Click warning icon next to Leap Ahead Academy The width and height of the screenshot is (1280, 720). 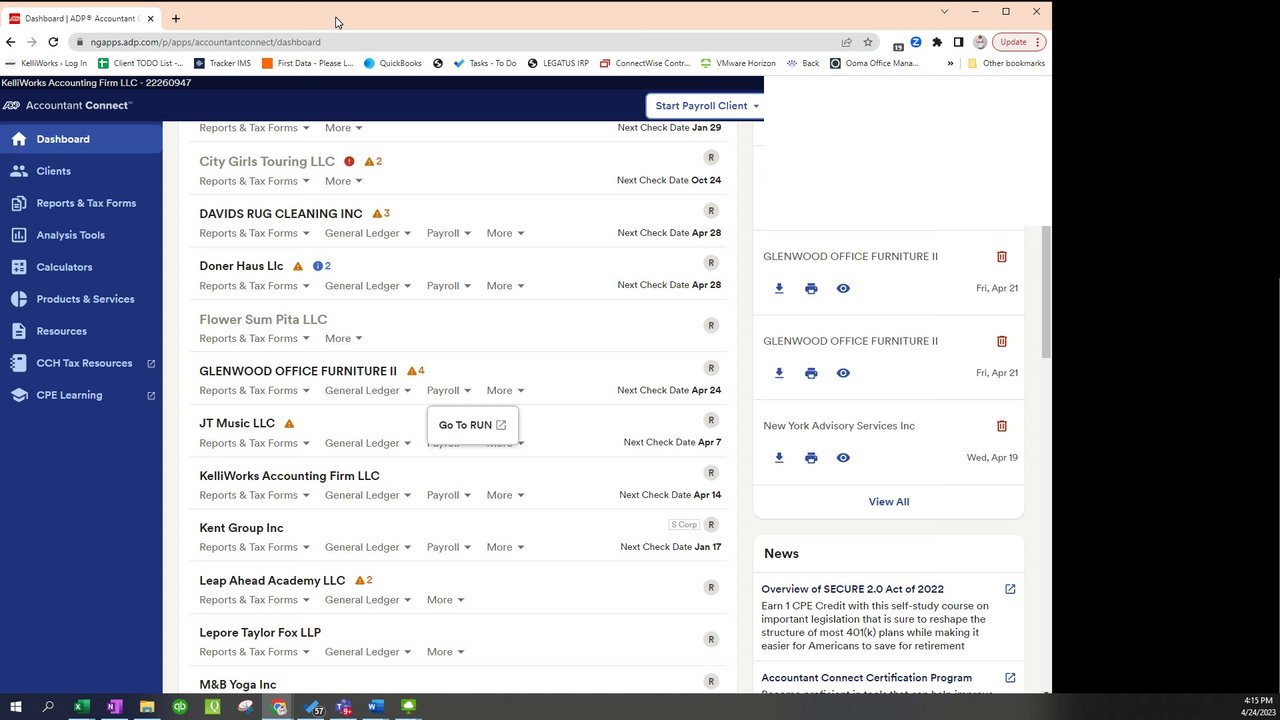360,580
